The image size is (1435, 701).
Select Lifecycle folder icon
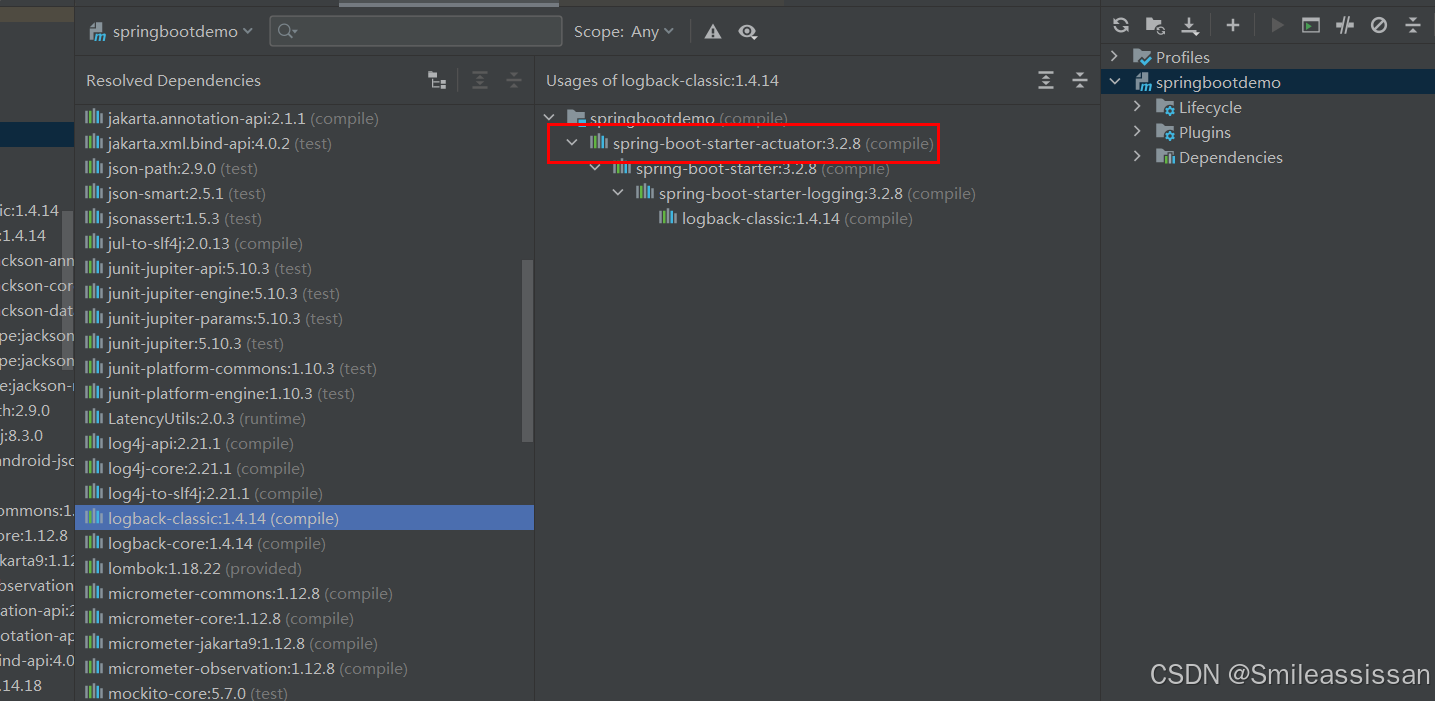pos(1165,107)
